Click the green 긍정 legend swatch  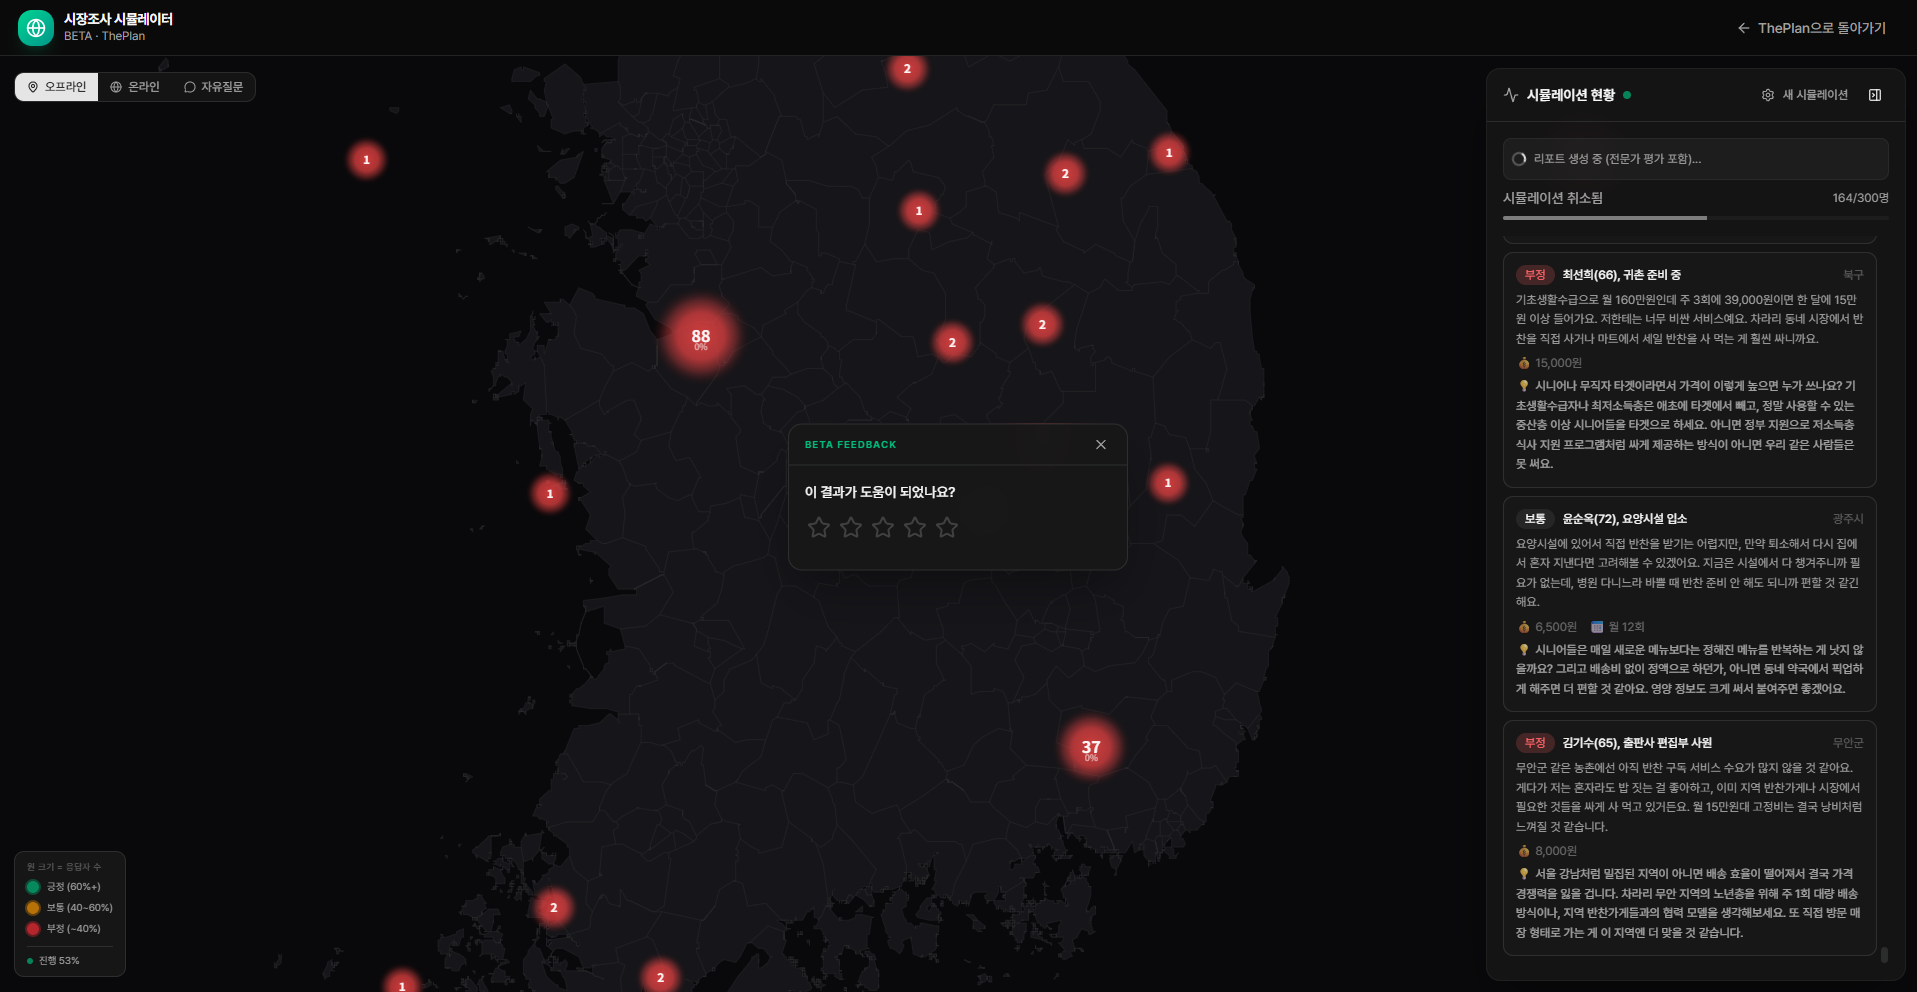33,887
